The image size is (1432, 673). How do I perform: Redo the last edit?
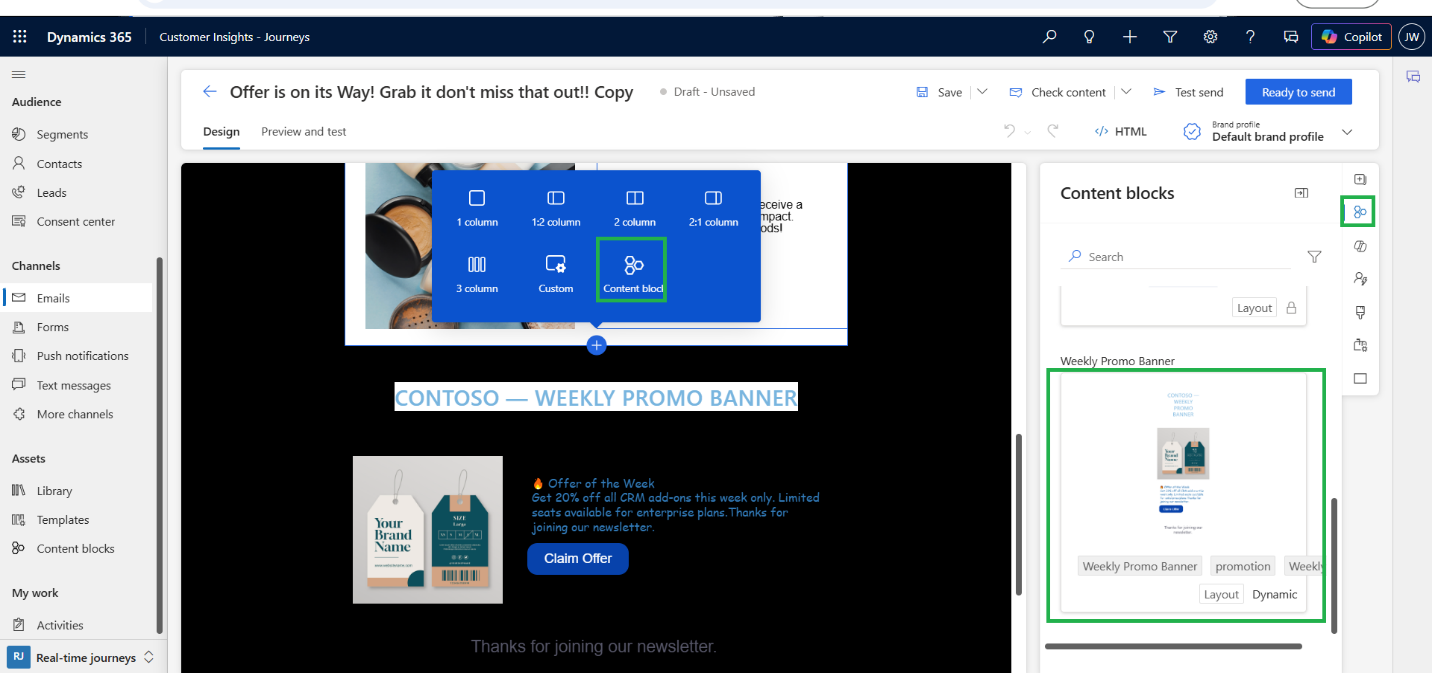coord(1053,131)
